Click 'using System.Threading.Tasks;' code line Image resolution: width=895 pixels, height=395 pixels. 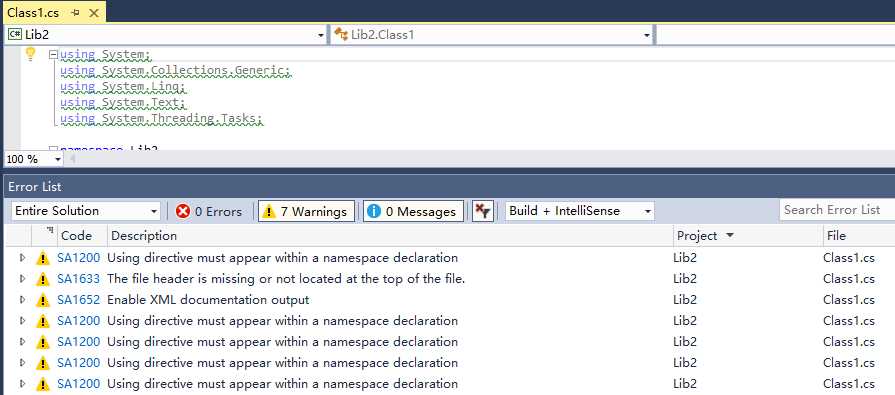click(162, 119)
